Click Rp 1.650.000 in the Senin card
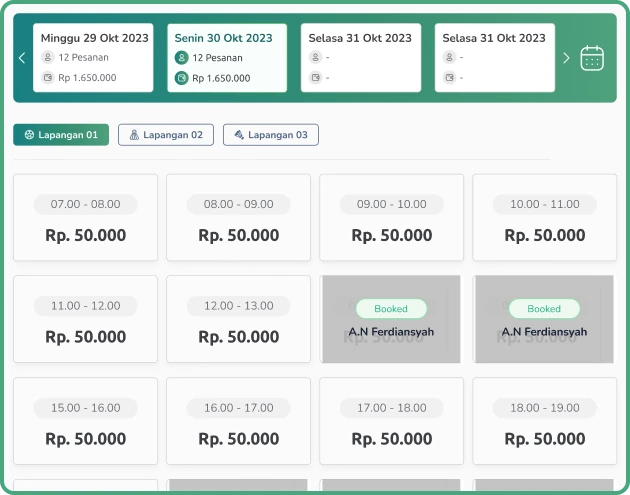 (x=221, y=78)
